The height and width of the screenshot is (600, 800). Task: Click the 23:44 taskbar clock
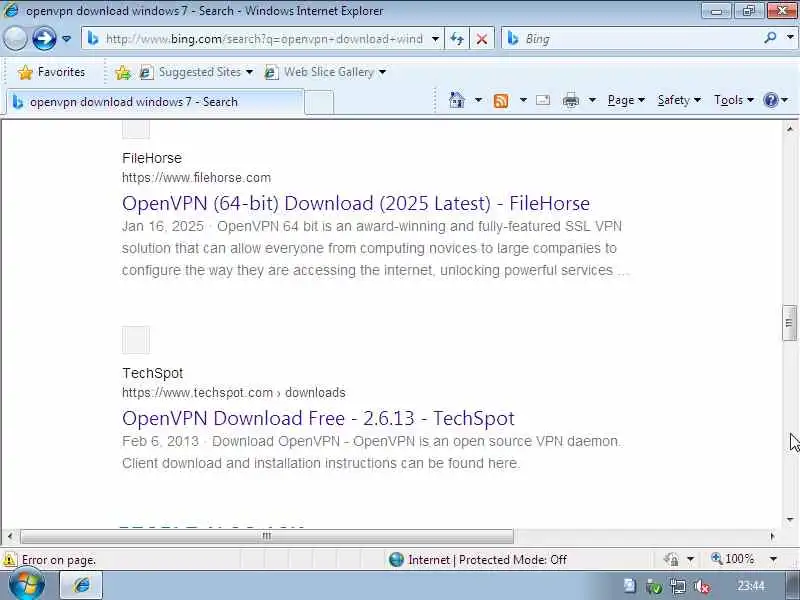tap(751, 586)
